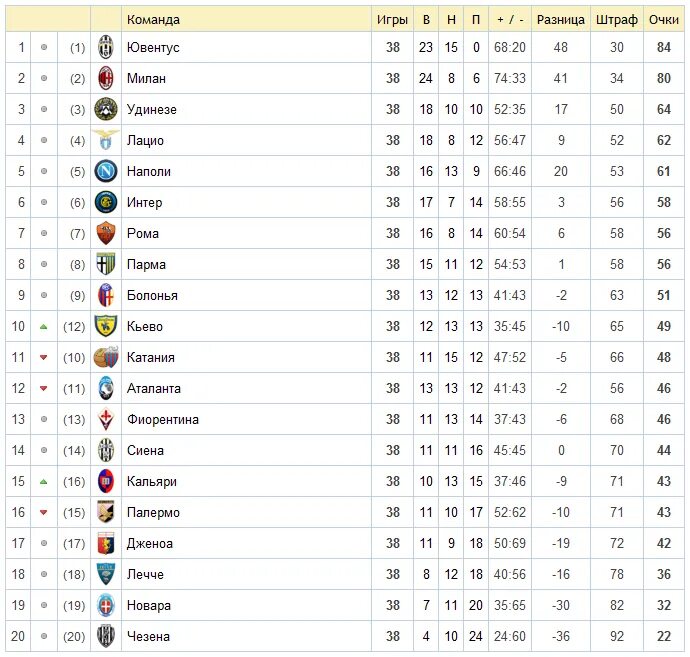Sort by the Разница column header
Screen dimensions: 690x657
[x=560, y=19]
